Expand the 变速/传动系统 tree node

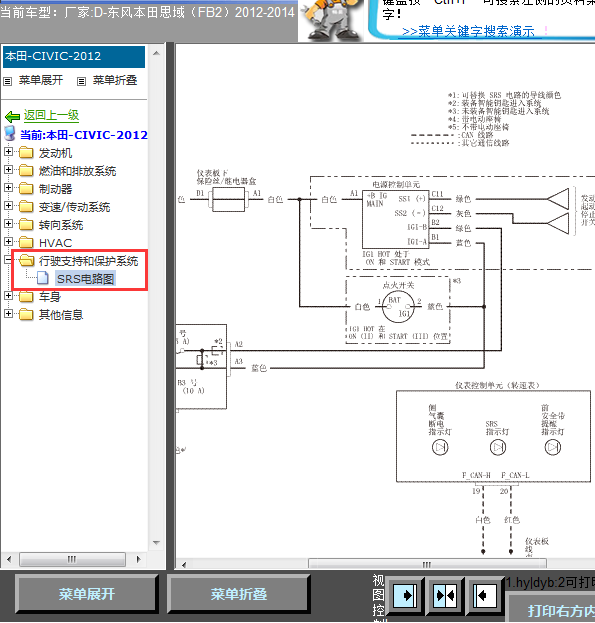[x=8, y=206]
